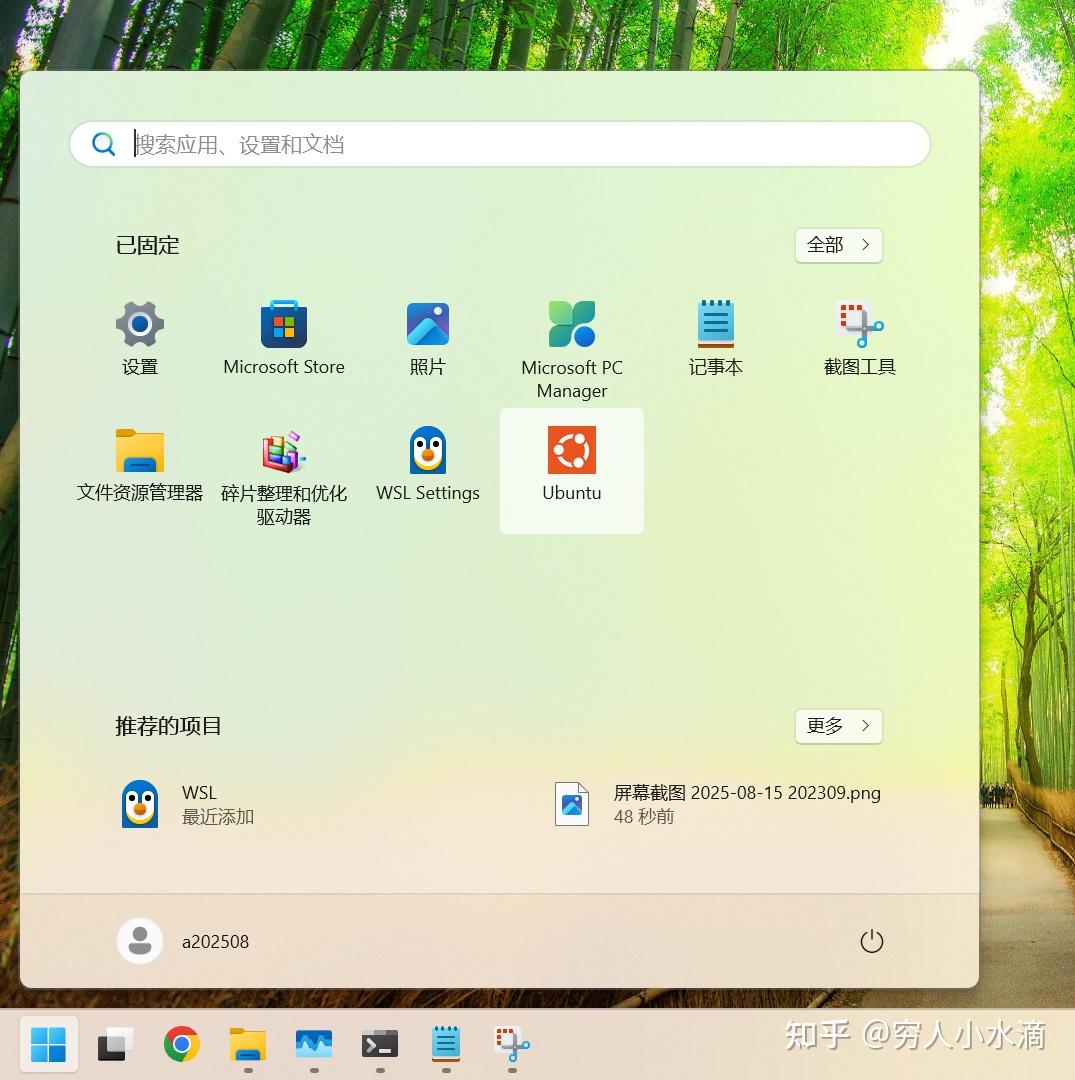Open Task View on the taskbar
1075x1080 pixels.
click(x=114, y=1044)
